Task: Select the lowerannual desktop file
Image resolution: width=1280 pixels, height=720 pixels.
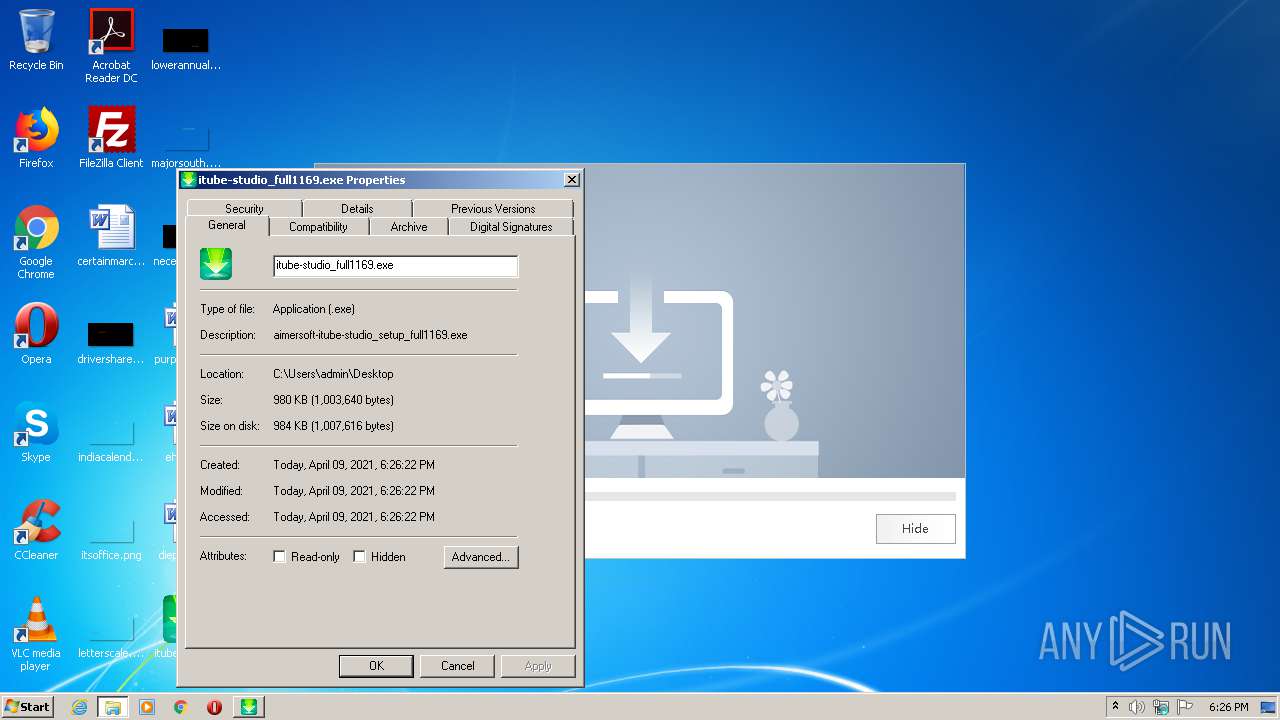Action: coord(186,46)
